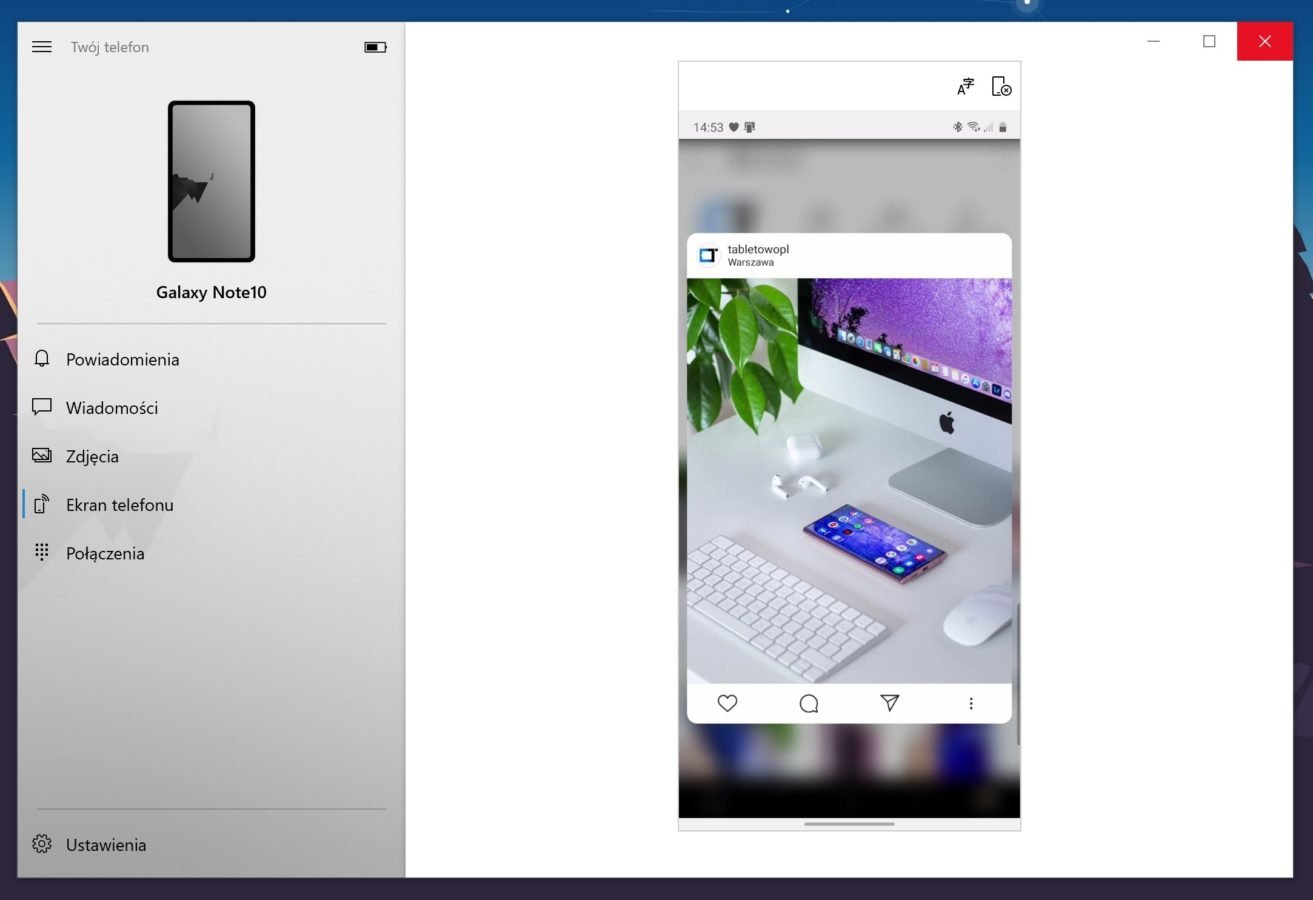Open the hamburger menu in Twój telefon
This screenshot has height=900, width=1313.
point(41,47)
